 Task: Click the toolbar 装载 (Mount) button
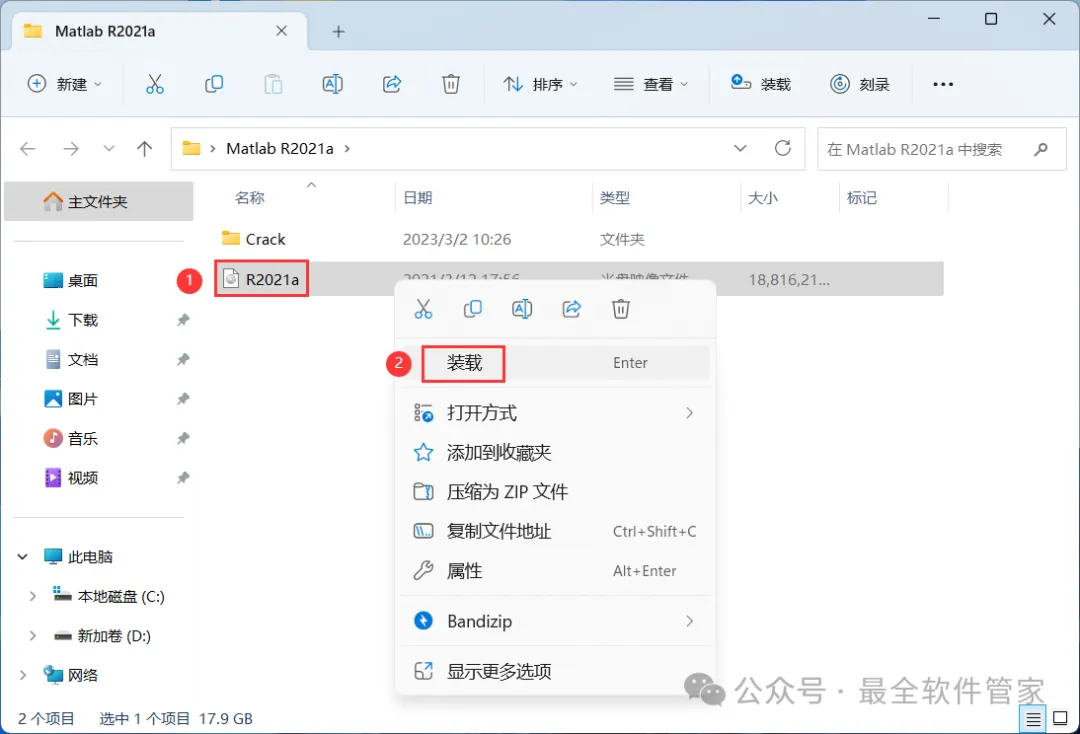(x=760, y=84)
